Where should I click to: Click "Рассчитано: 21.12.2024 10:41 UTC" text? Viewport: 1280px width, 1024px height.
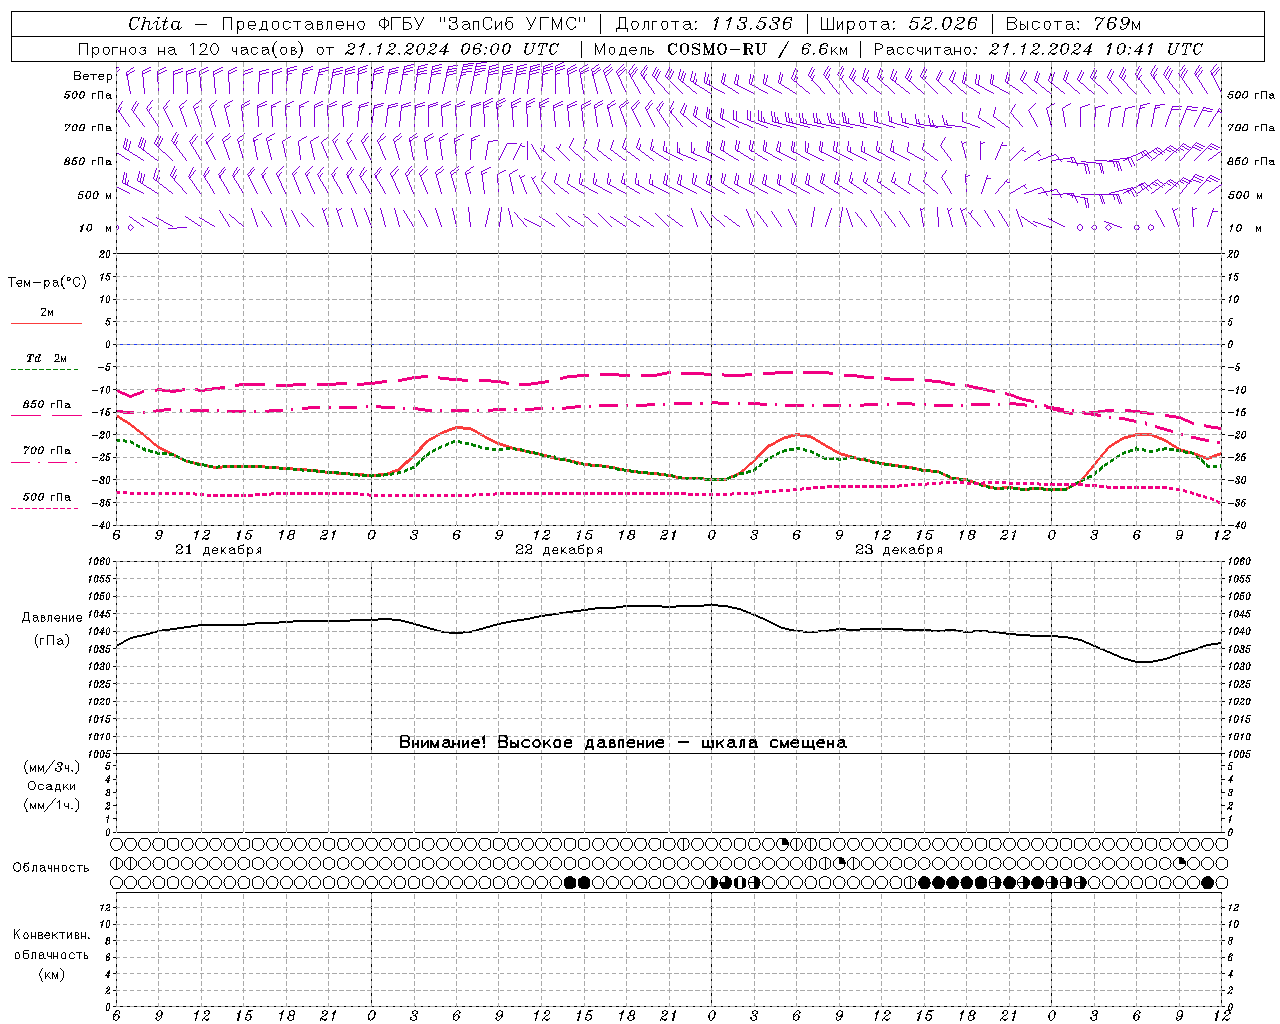(x=1038, y=49)
